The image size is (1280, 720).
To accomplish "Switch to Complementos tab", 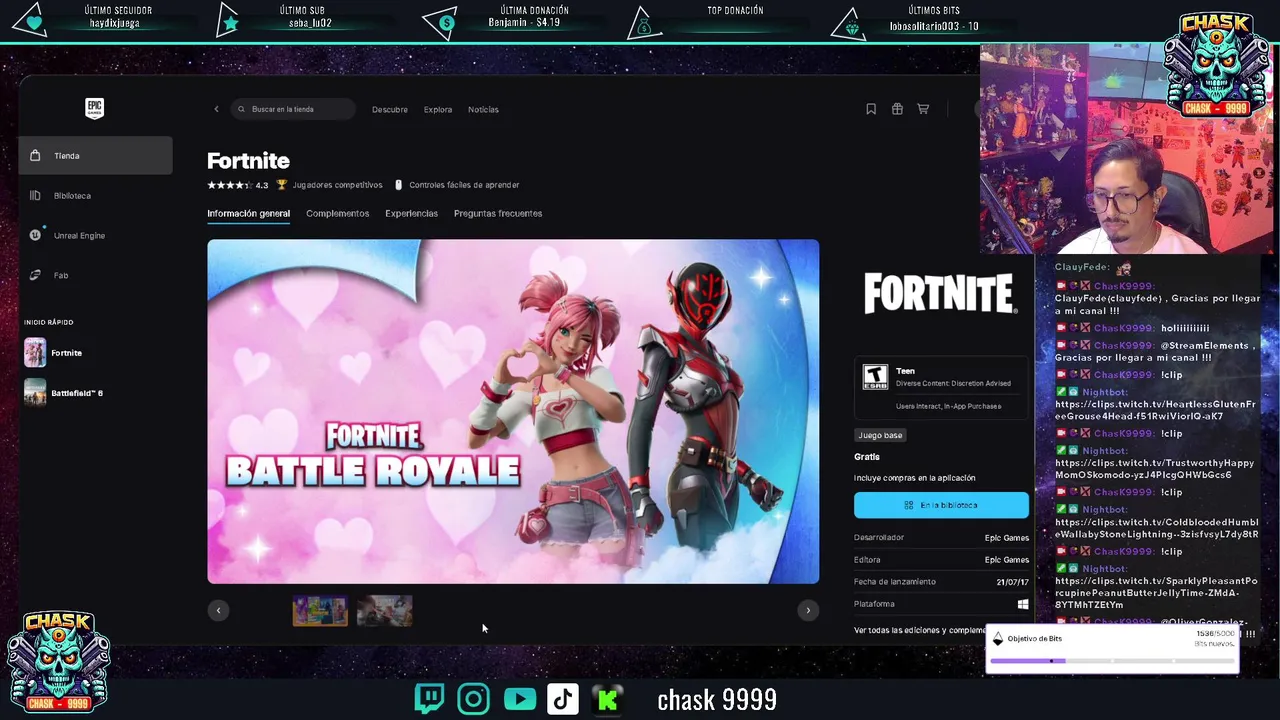I will (337, 213).
